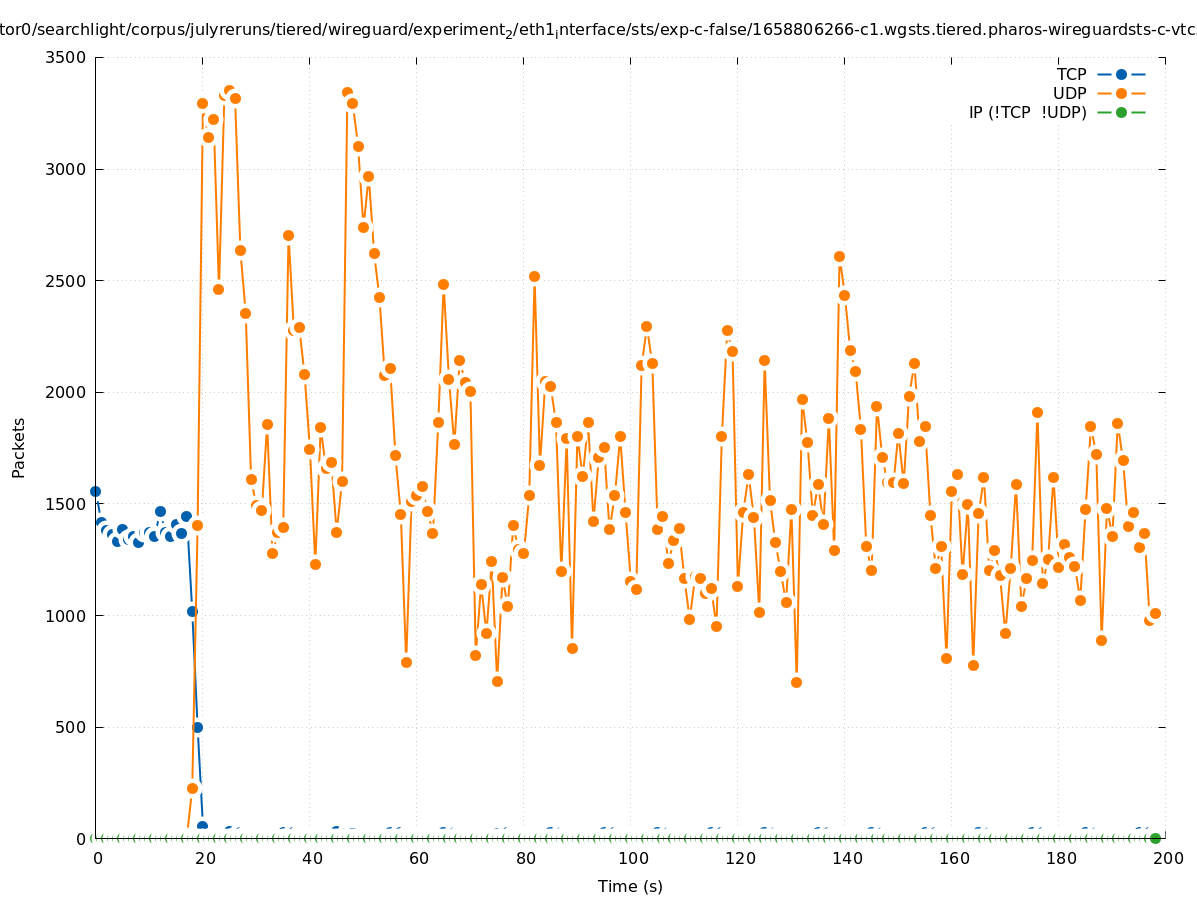
Task: Click the green IP legend marker
Action: click(x=1121, y=112)
